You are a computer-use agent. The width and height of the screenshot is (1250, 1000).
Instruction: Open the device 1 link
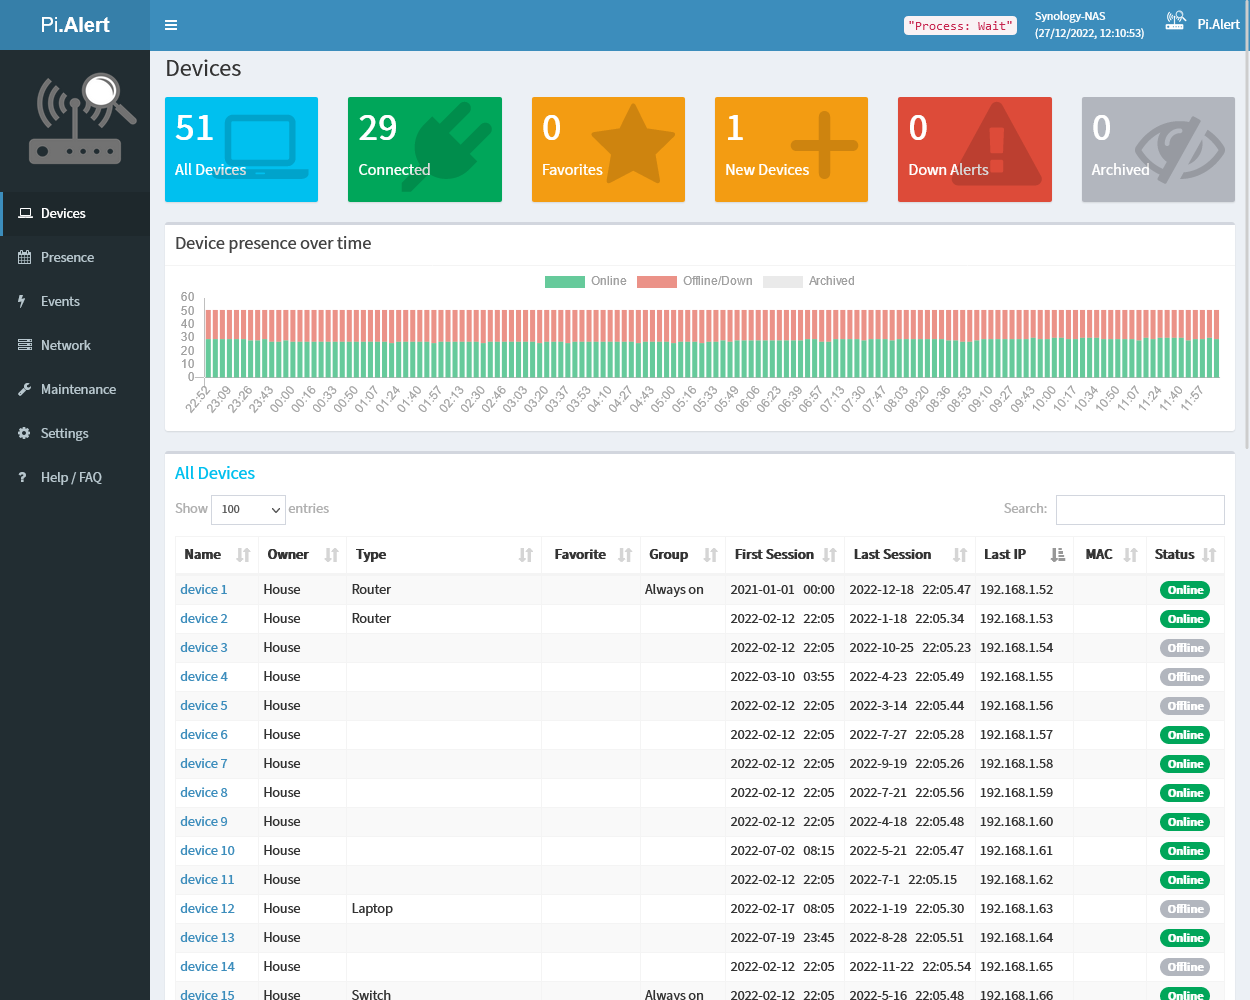[x=203, y=590]
